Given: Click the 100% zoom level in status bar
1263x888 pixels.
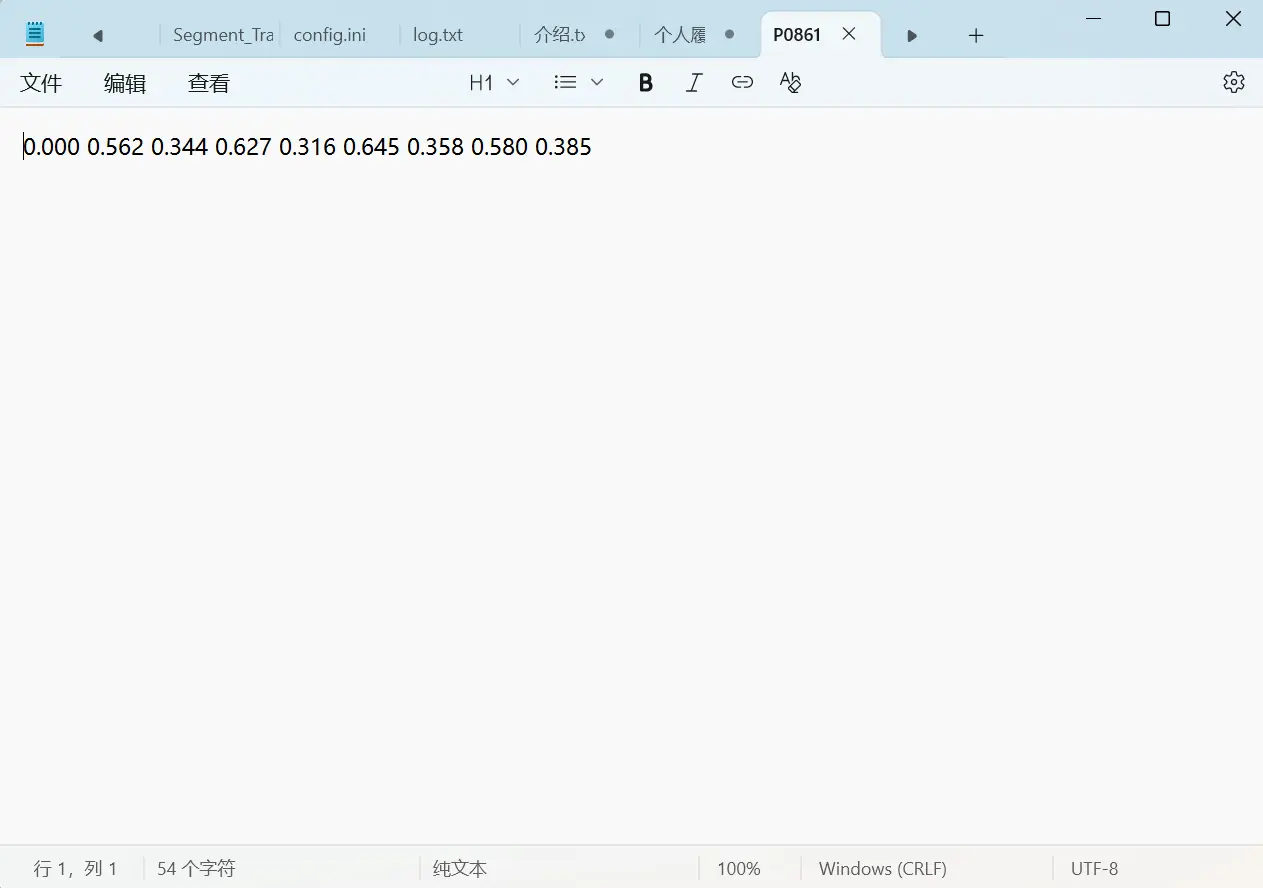Looking at the screenshot, I should 738,869.
